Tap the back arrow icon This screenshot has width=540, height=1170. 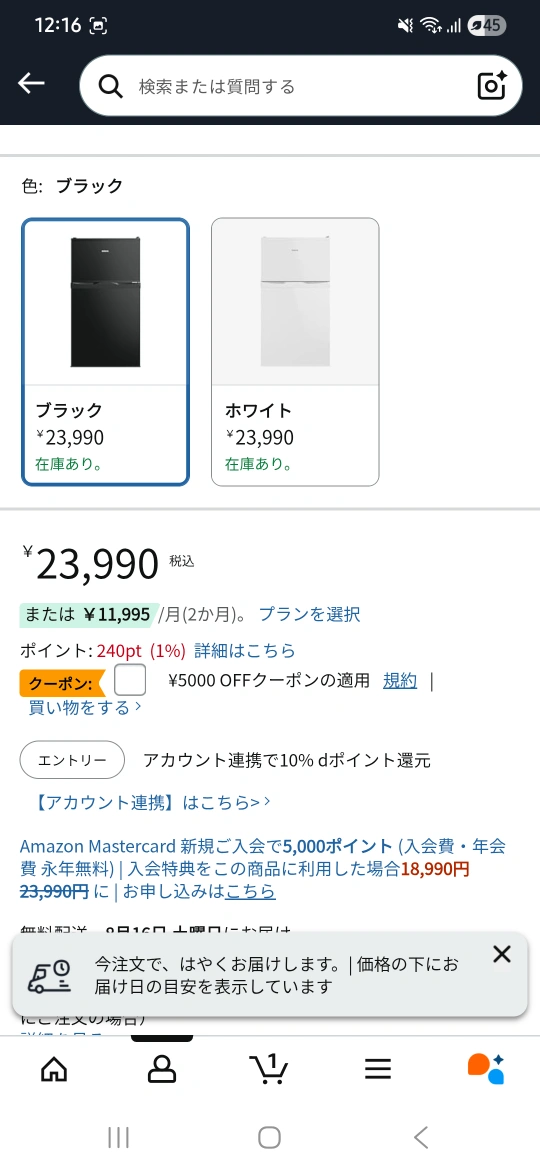(x=31, y=84)
